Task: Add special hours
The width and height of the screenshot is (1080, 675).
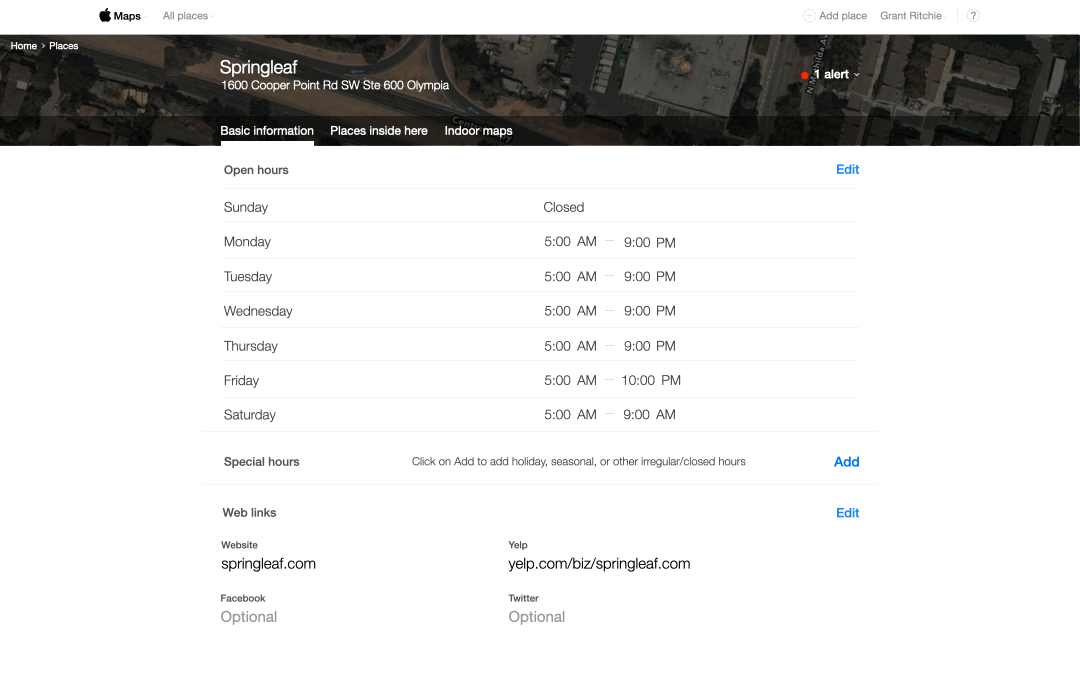Action: [x=847, y=462]
